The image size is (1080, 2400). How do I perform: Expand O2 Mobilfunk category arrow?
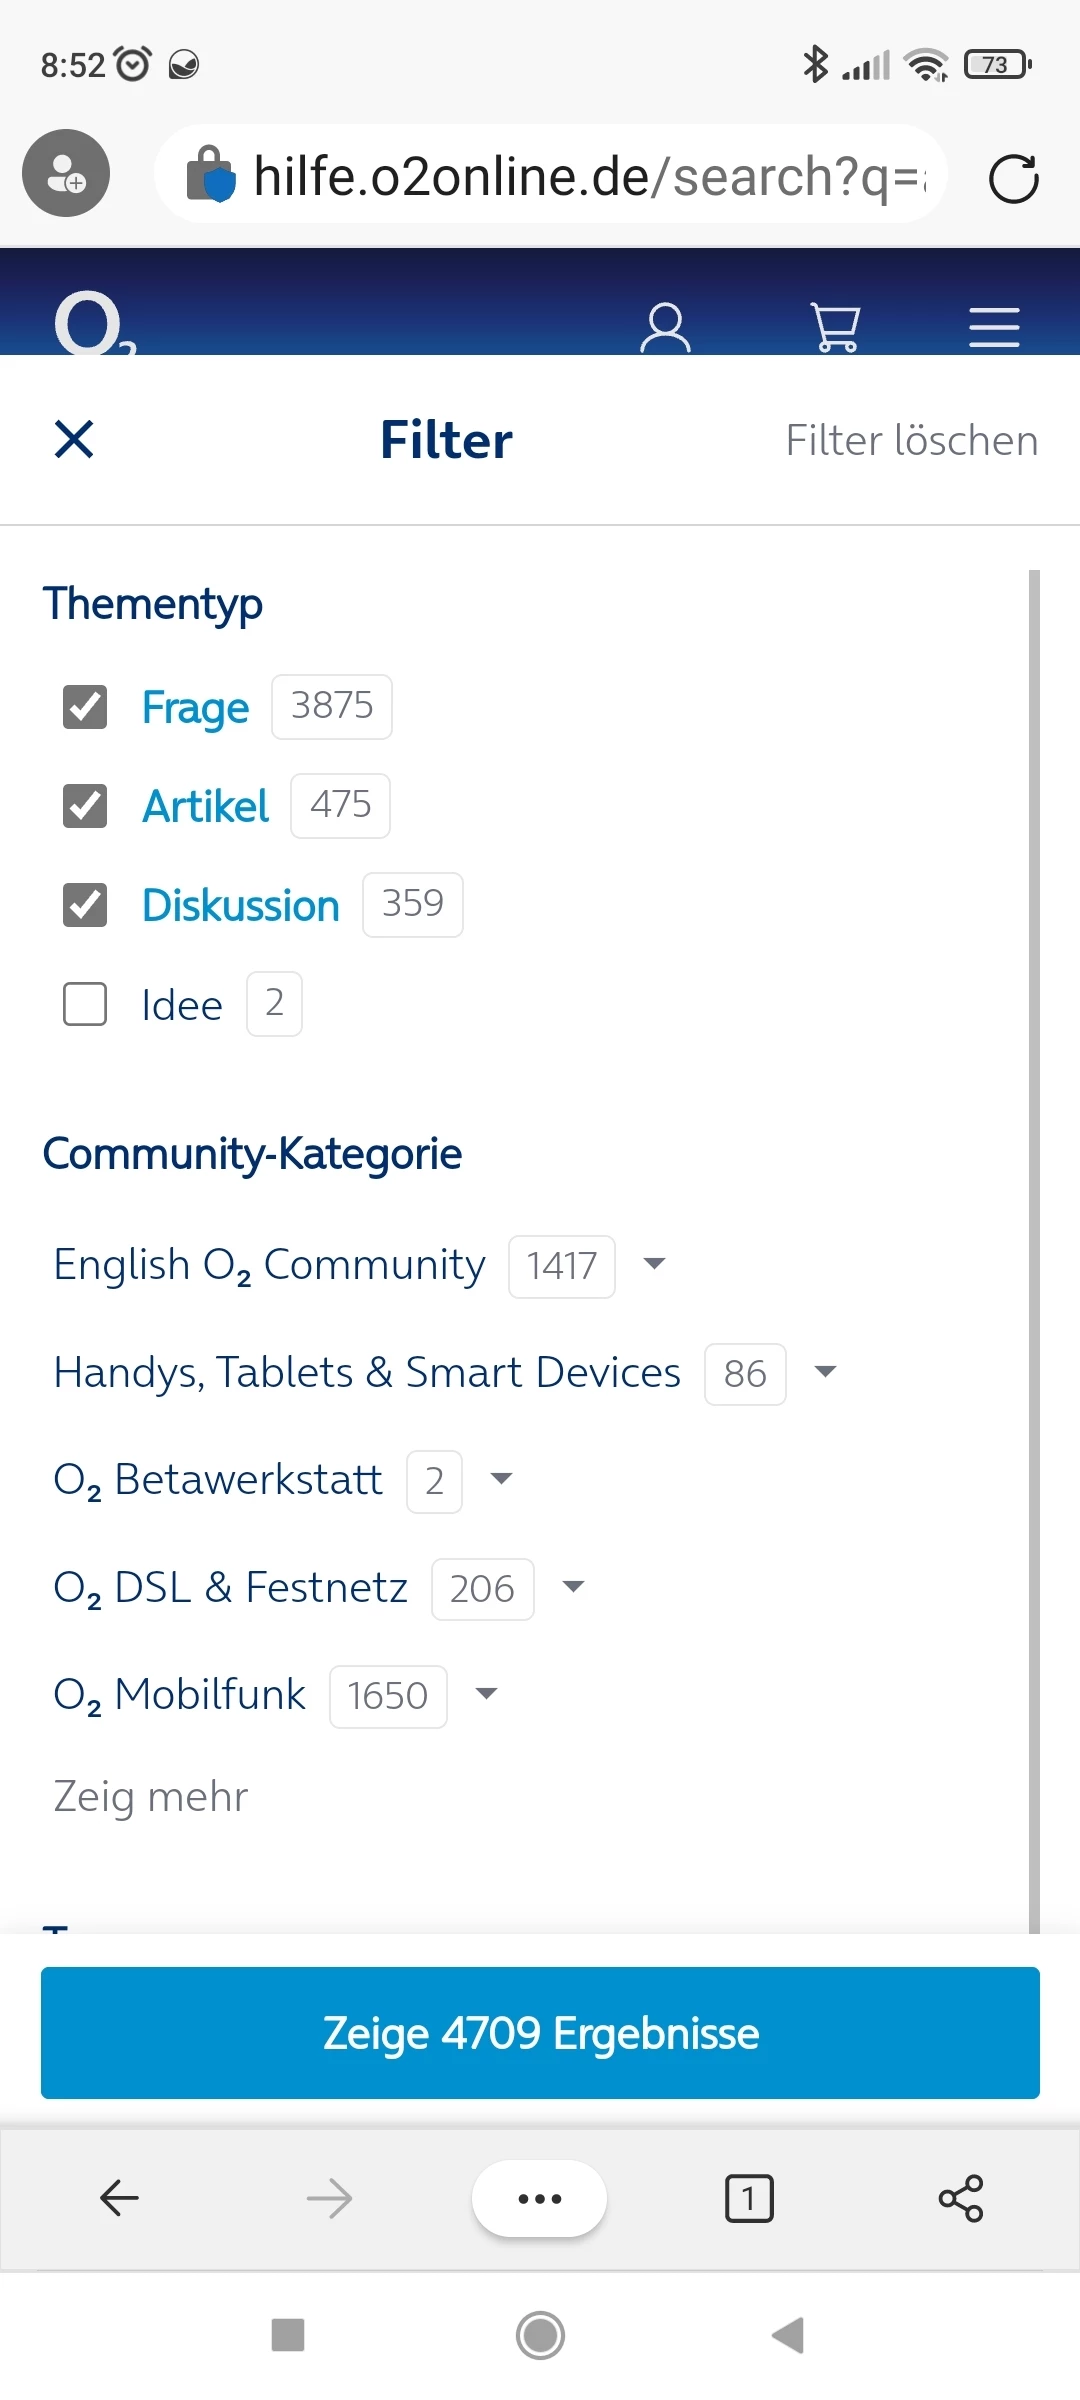coord(486,1694)
